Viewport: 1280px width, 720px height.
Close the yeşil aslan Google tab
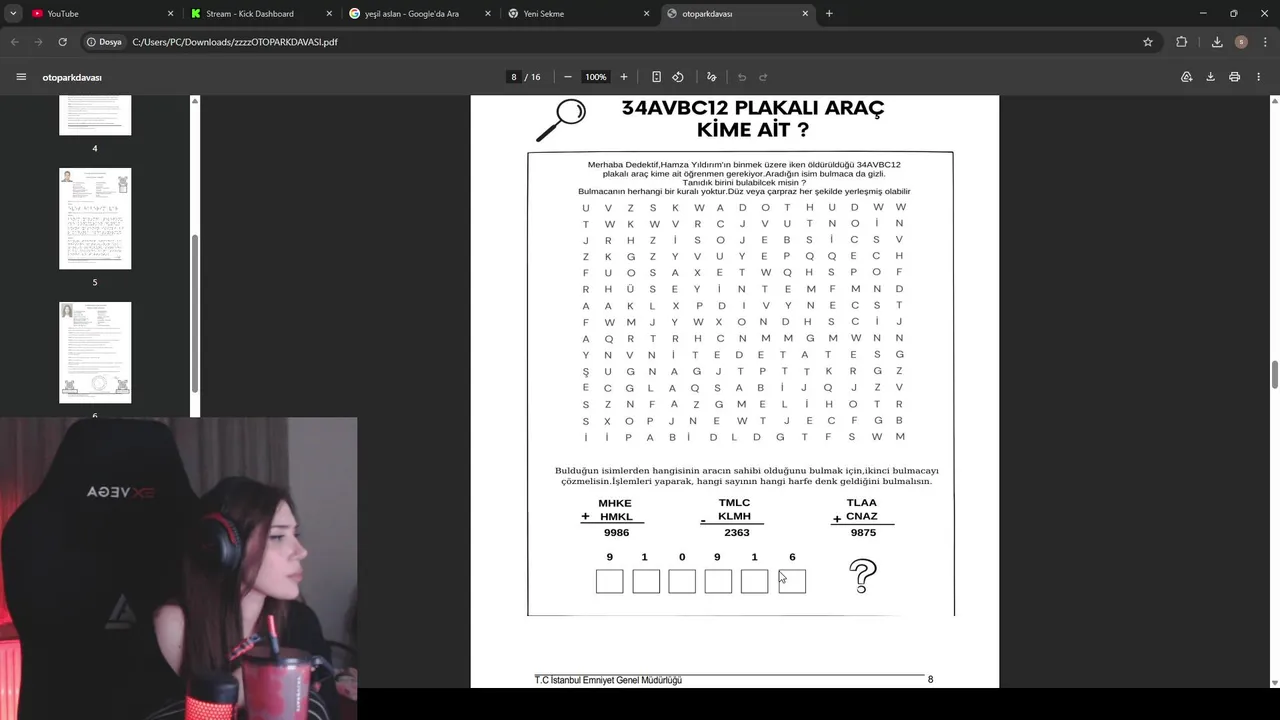pyautogui.click(x=488, y=14)
